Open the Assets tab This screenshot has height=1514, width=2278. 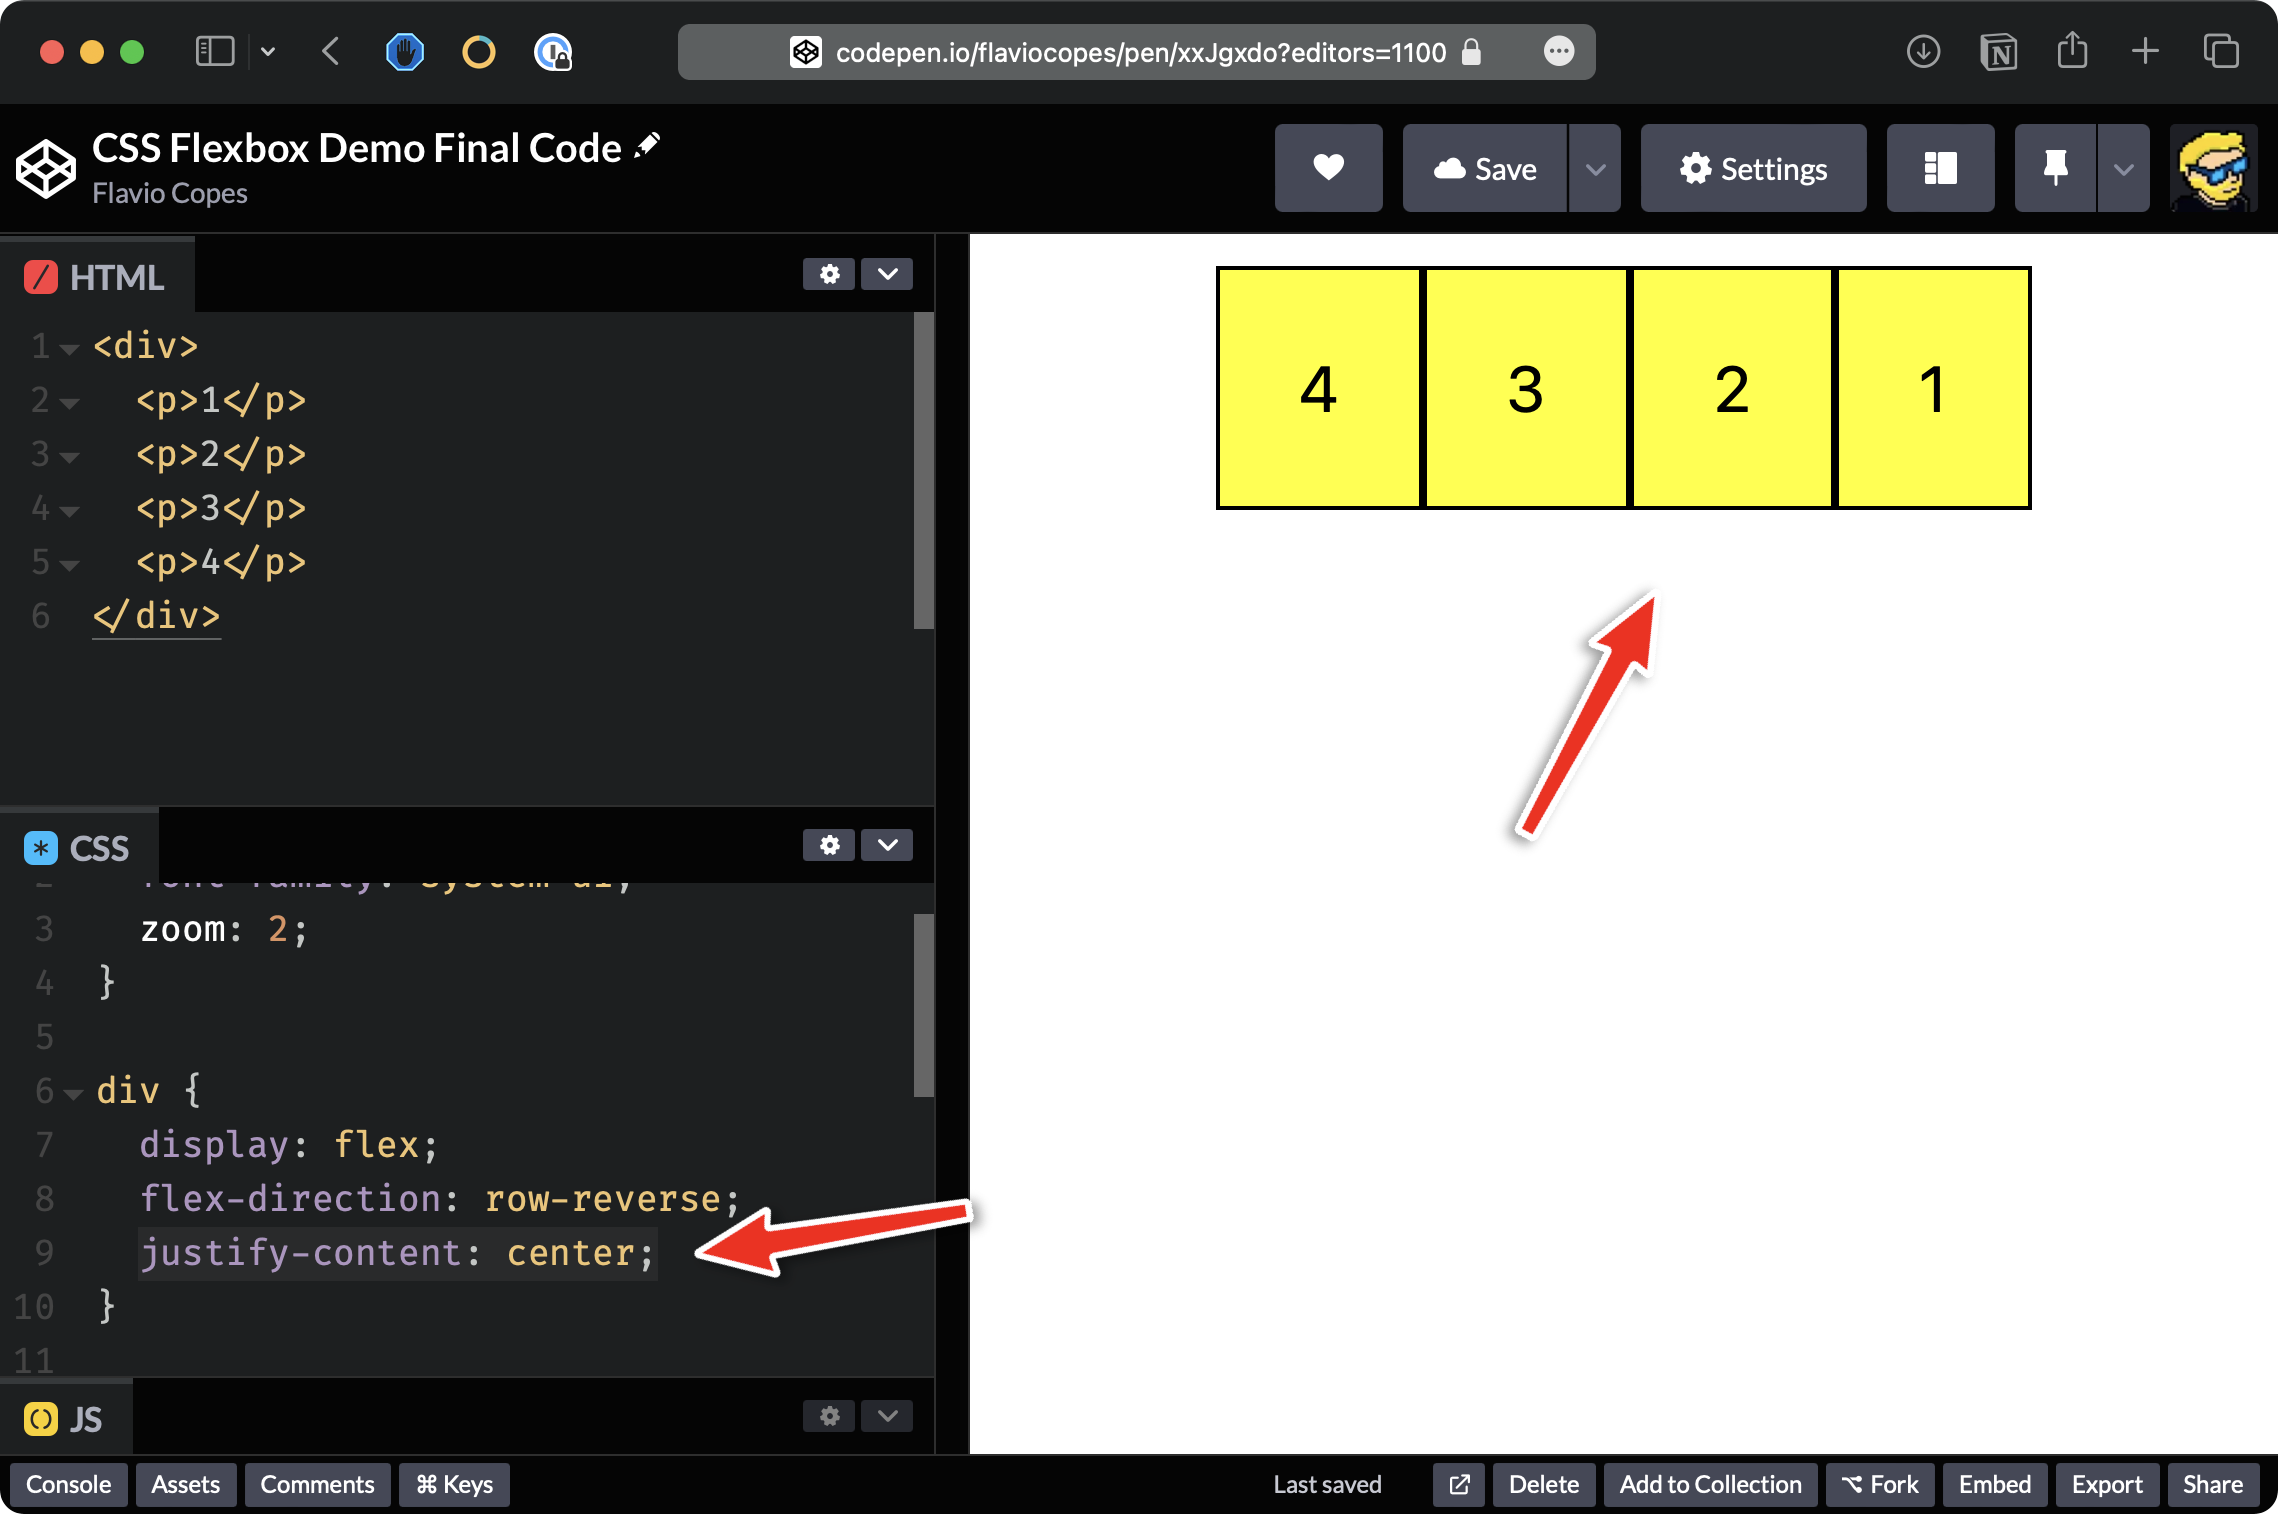[185, 1484]
